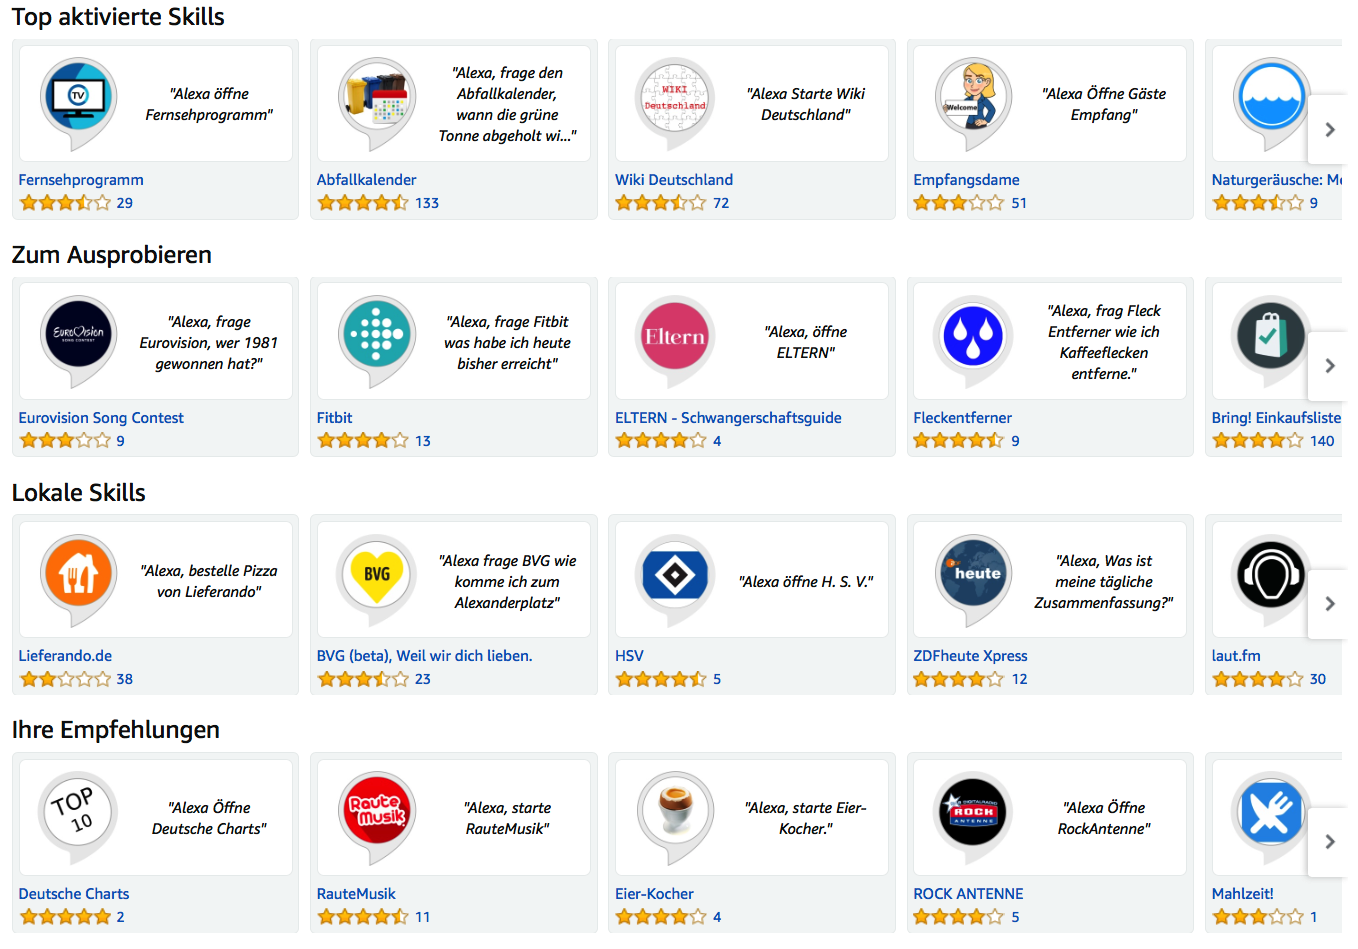Open the yellow BVG heart icon

[376, 574]
